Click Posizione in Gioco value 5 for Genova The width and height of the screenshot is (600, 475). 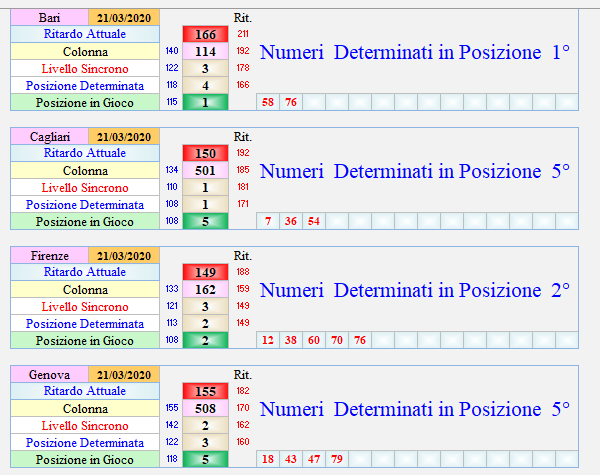click(x=205, y=460)
